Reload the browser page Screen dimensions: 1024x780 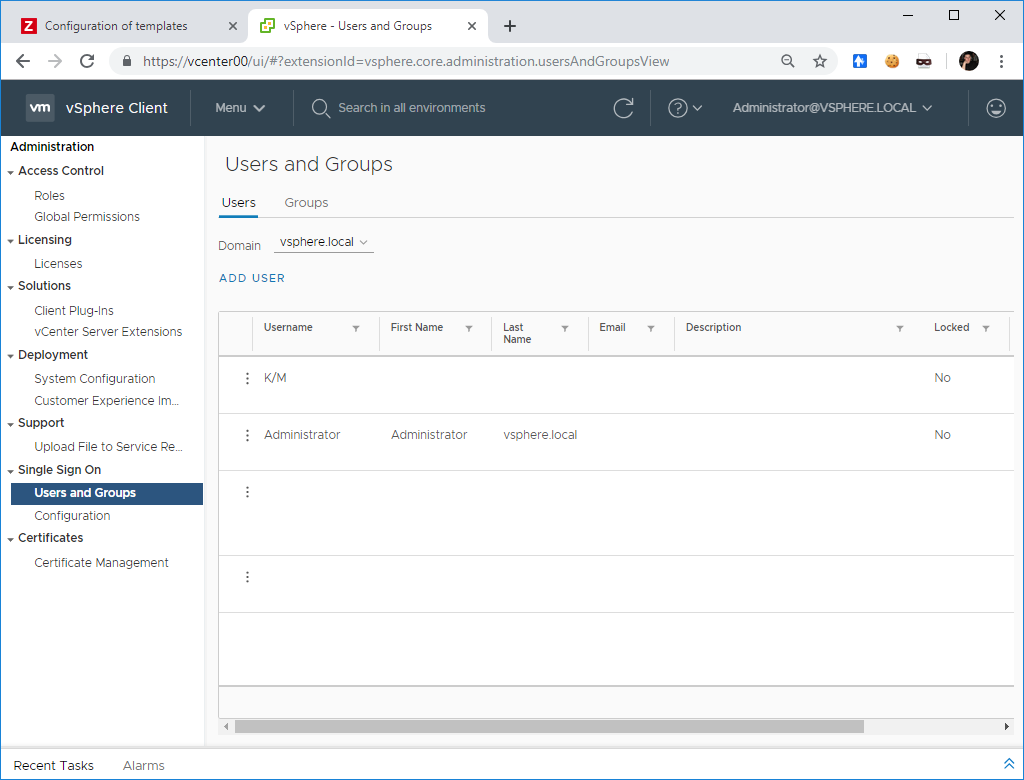(87, 61)
